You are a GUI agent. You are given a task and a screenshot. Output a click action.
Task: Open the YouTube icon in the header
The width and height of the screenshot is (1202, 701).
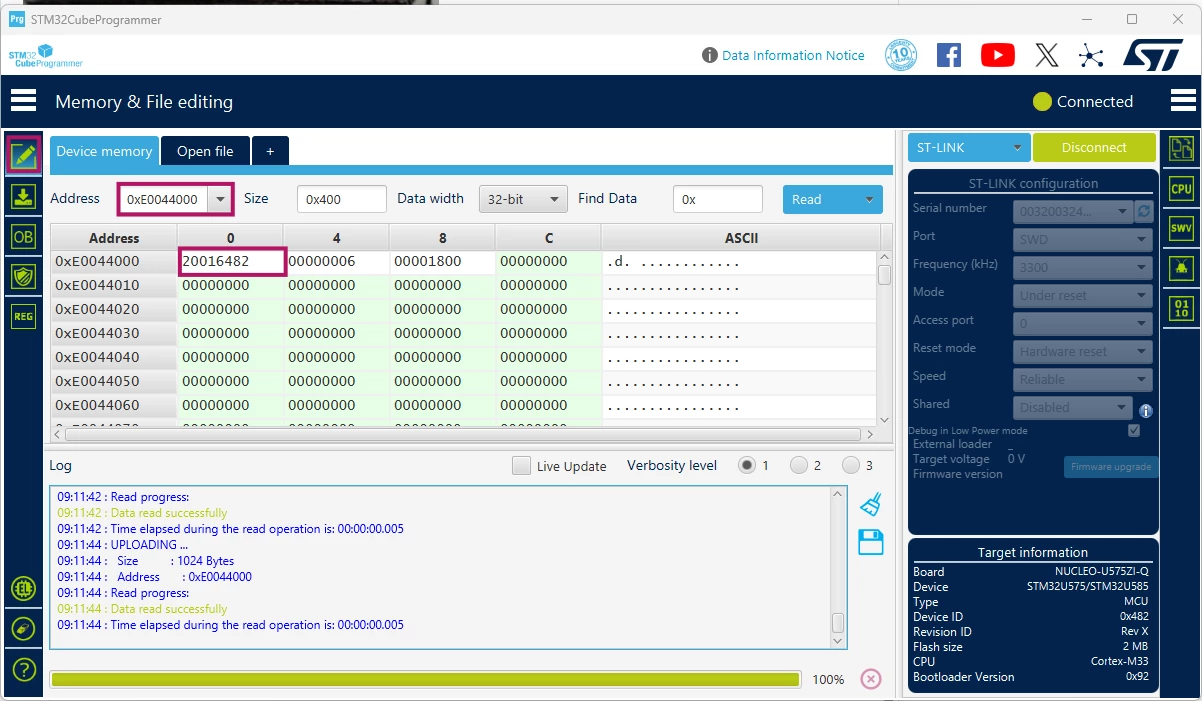[x=997, y=55]
